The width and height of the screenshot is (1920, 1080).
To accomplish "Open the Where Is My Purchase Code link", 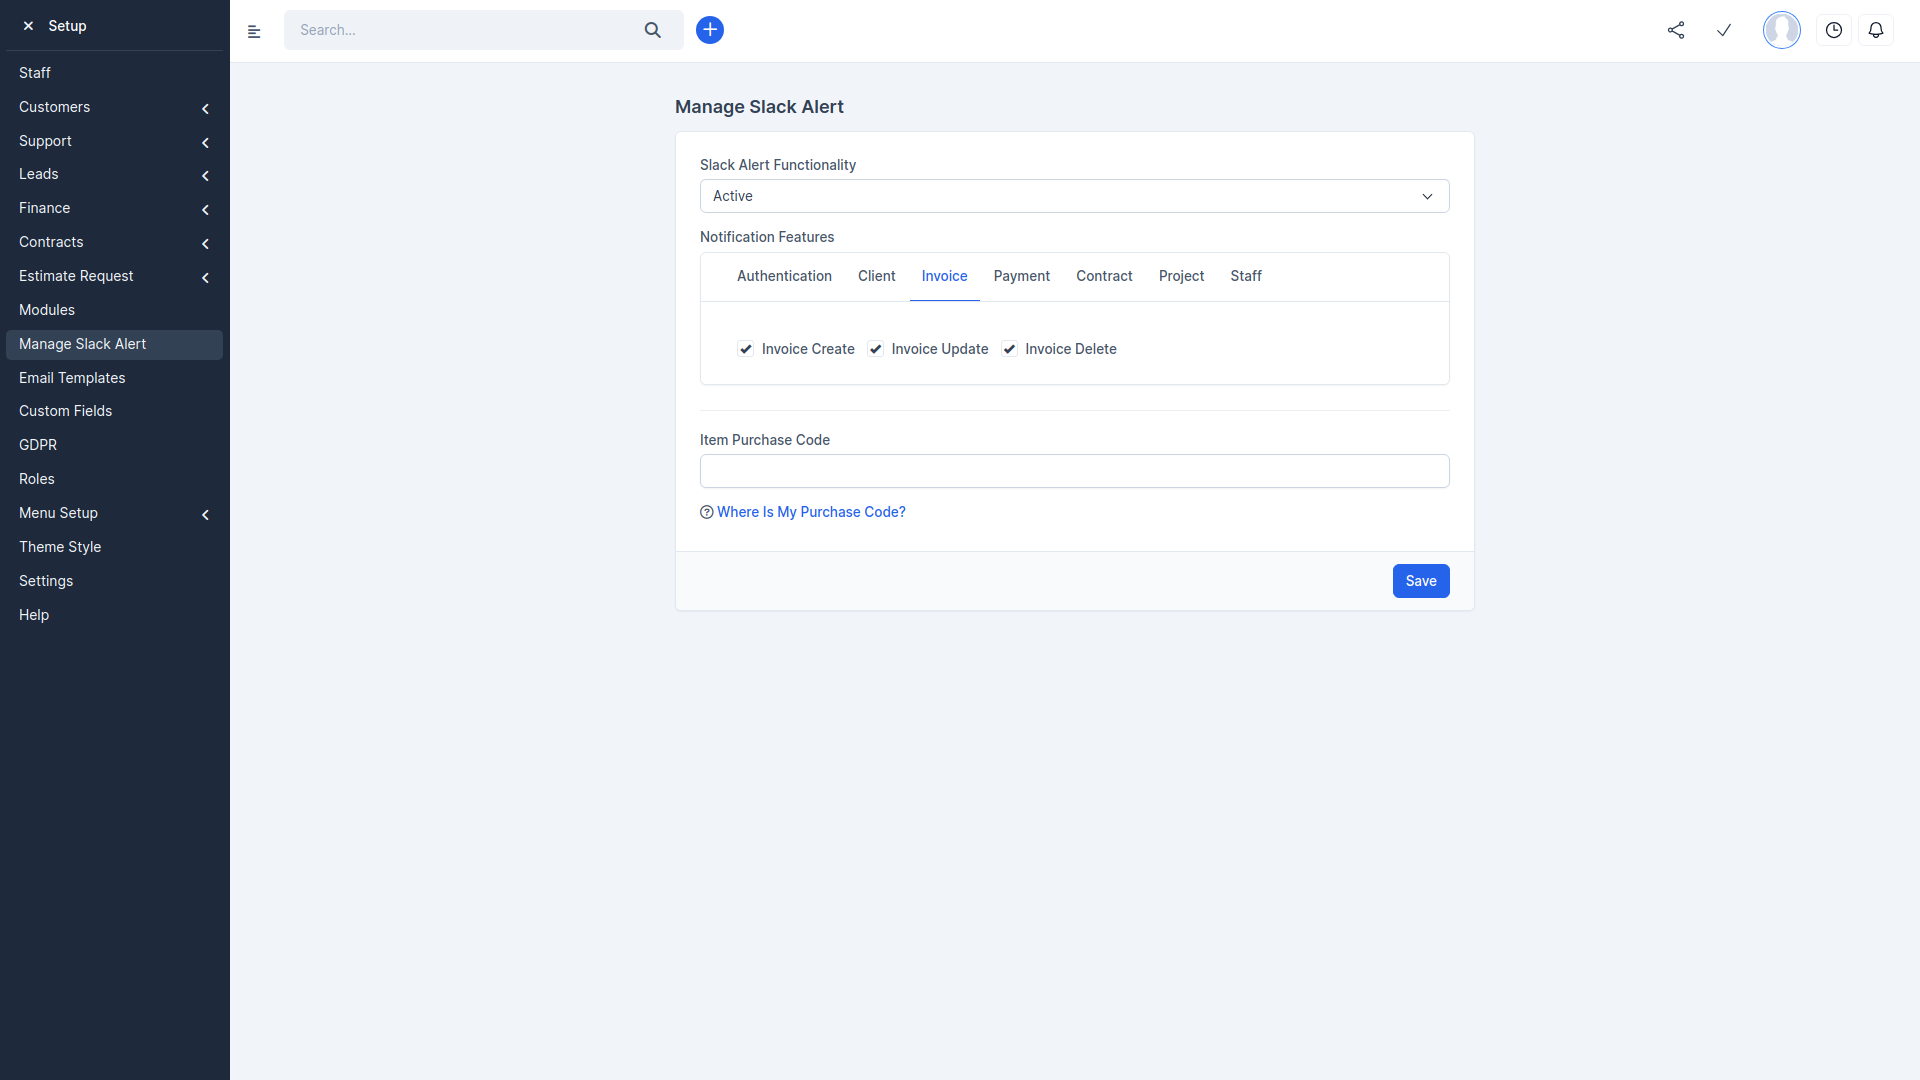I will pyautogui.click(x=810, y=512).
